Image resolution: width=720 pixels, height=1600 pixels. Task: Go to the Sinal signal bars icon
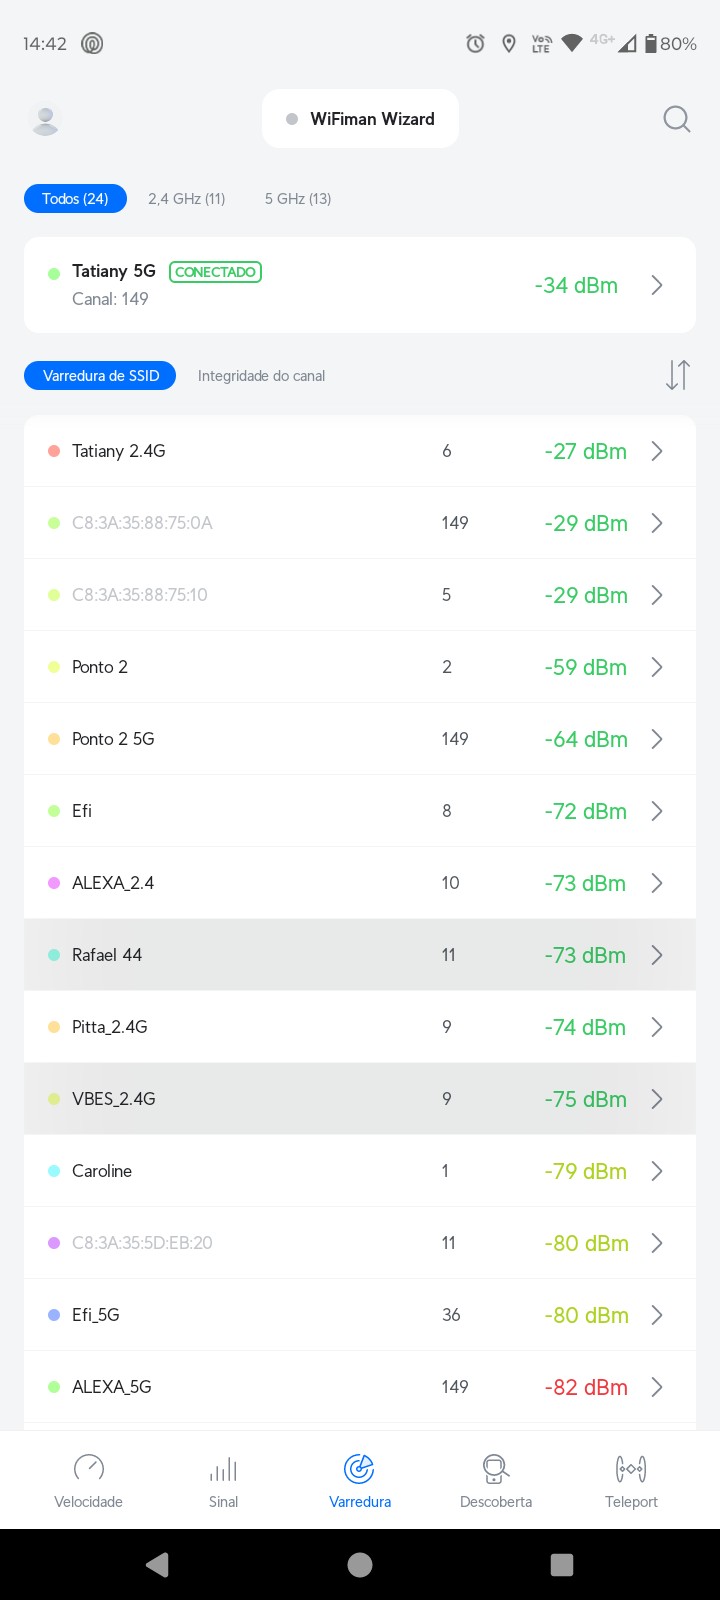224,1468
